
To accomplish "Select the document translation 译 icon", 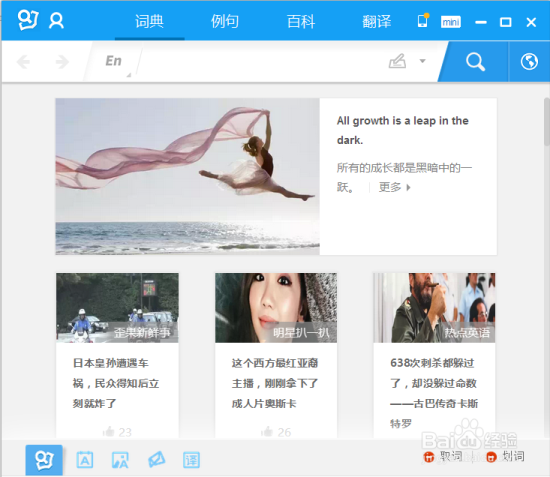I will pos(192,460).
